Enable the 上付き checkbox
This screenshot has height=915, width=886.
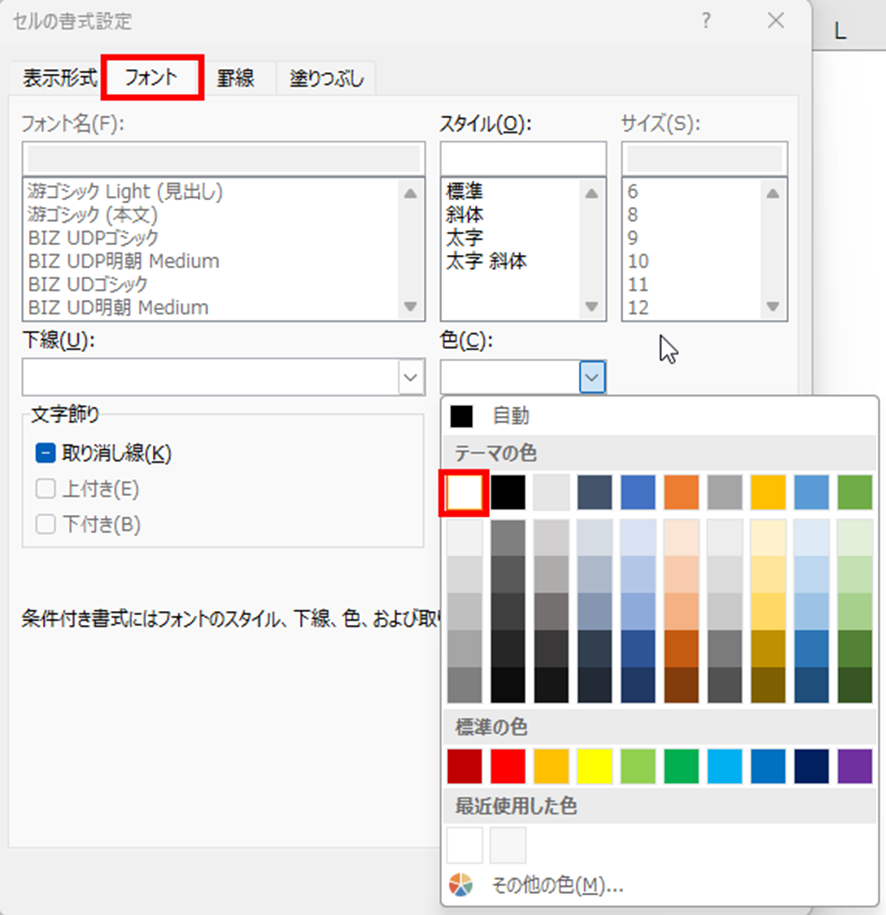[45, 489]
